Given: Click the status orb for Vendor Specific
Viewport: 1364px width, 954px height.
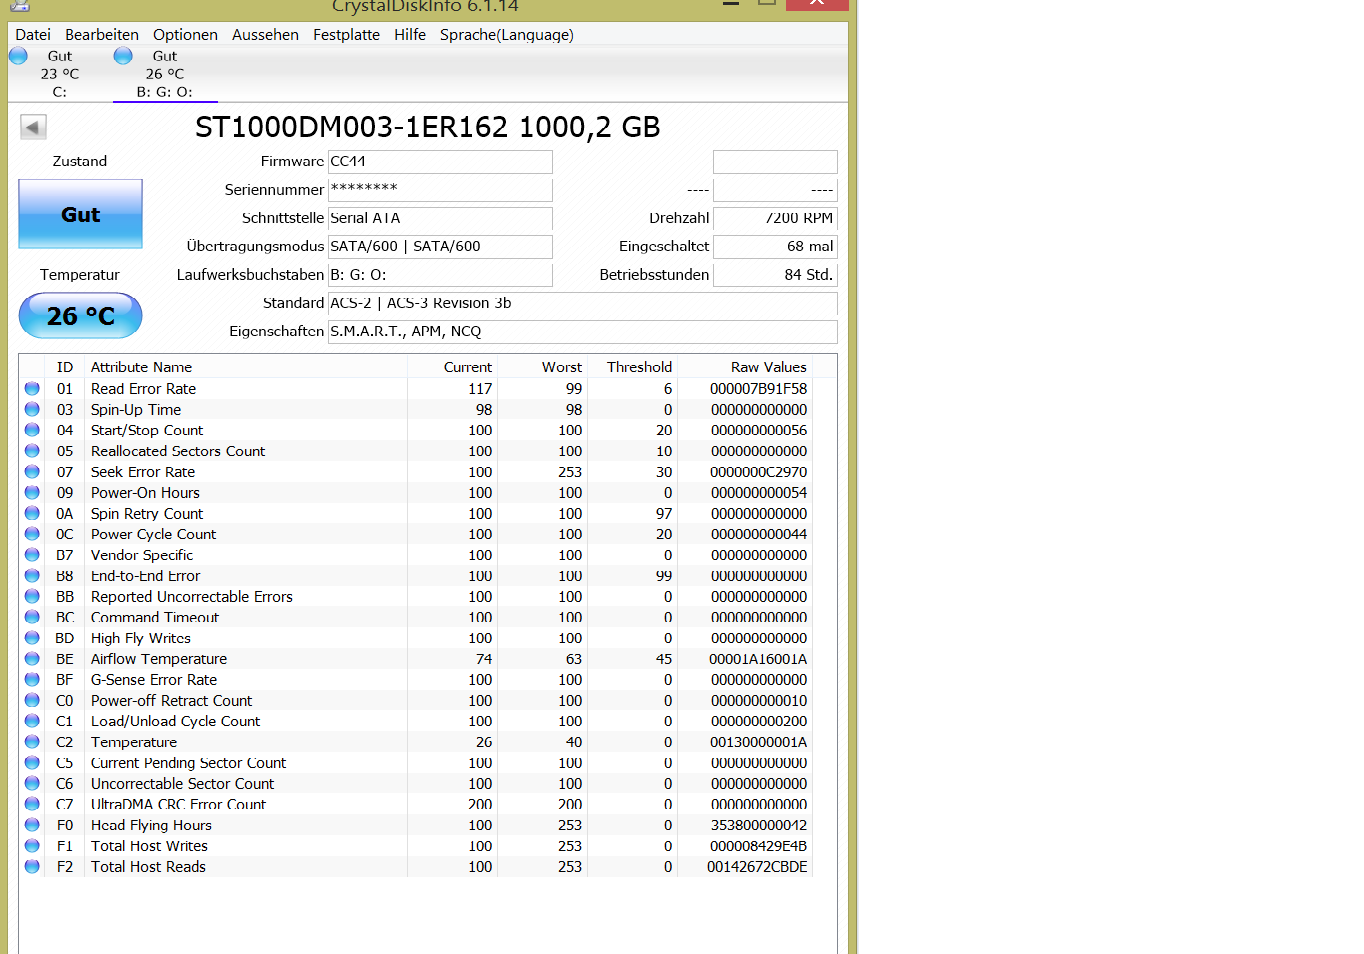Looking at the screenshot, I should (32, 555).
